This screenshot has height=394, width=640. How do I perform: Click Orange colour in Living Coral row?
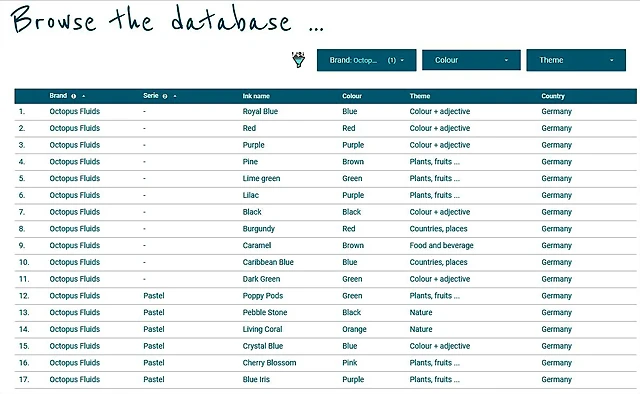click(x=354, y=329)
